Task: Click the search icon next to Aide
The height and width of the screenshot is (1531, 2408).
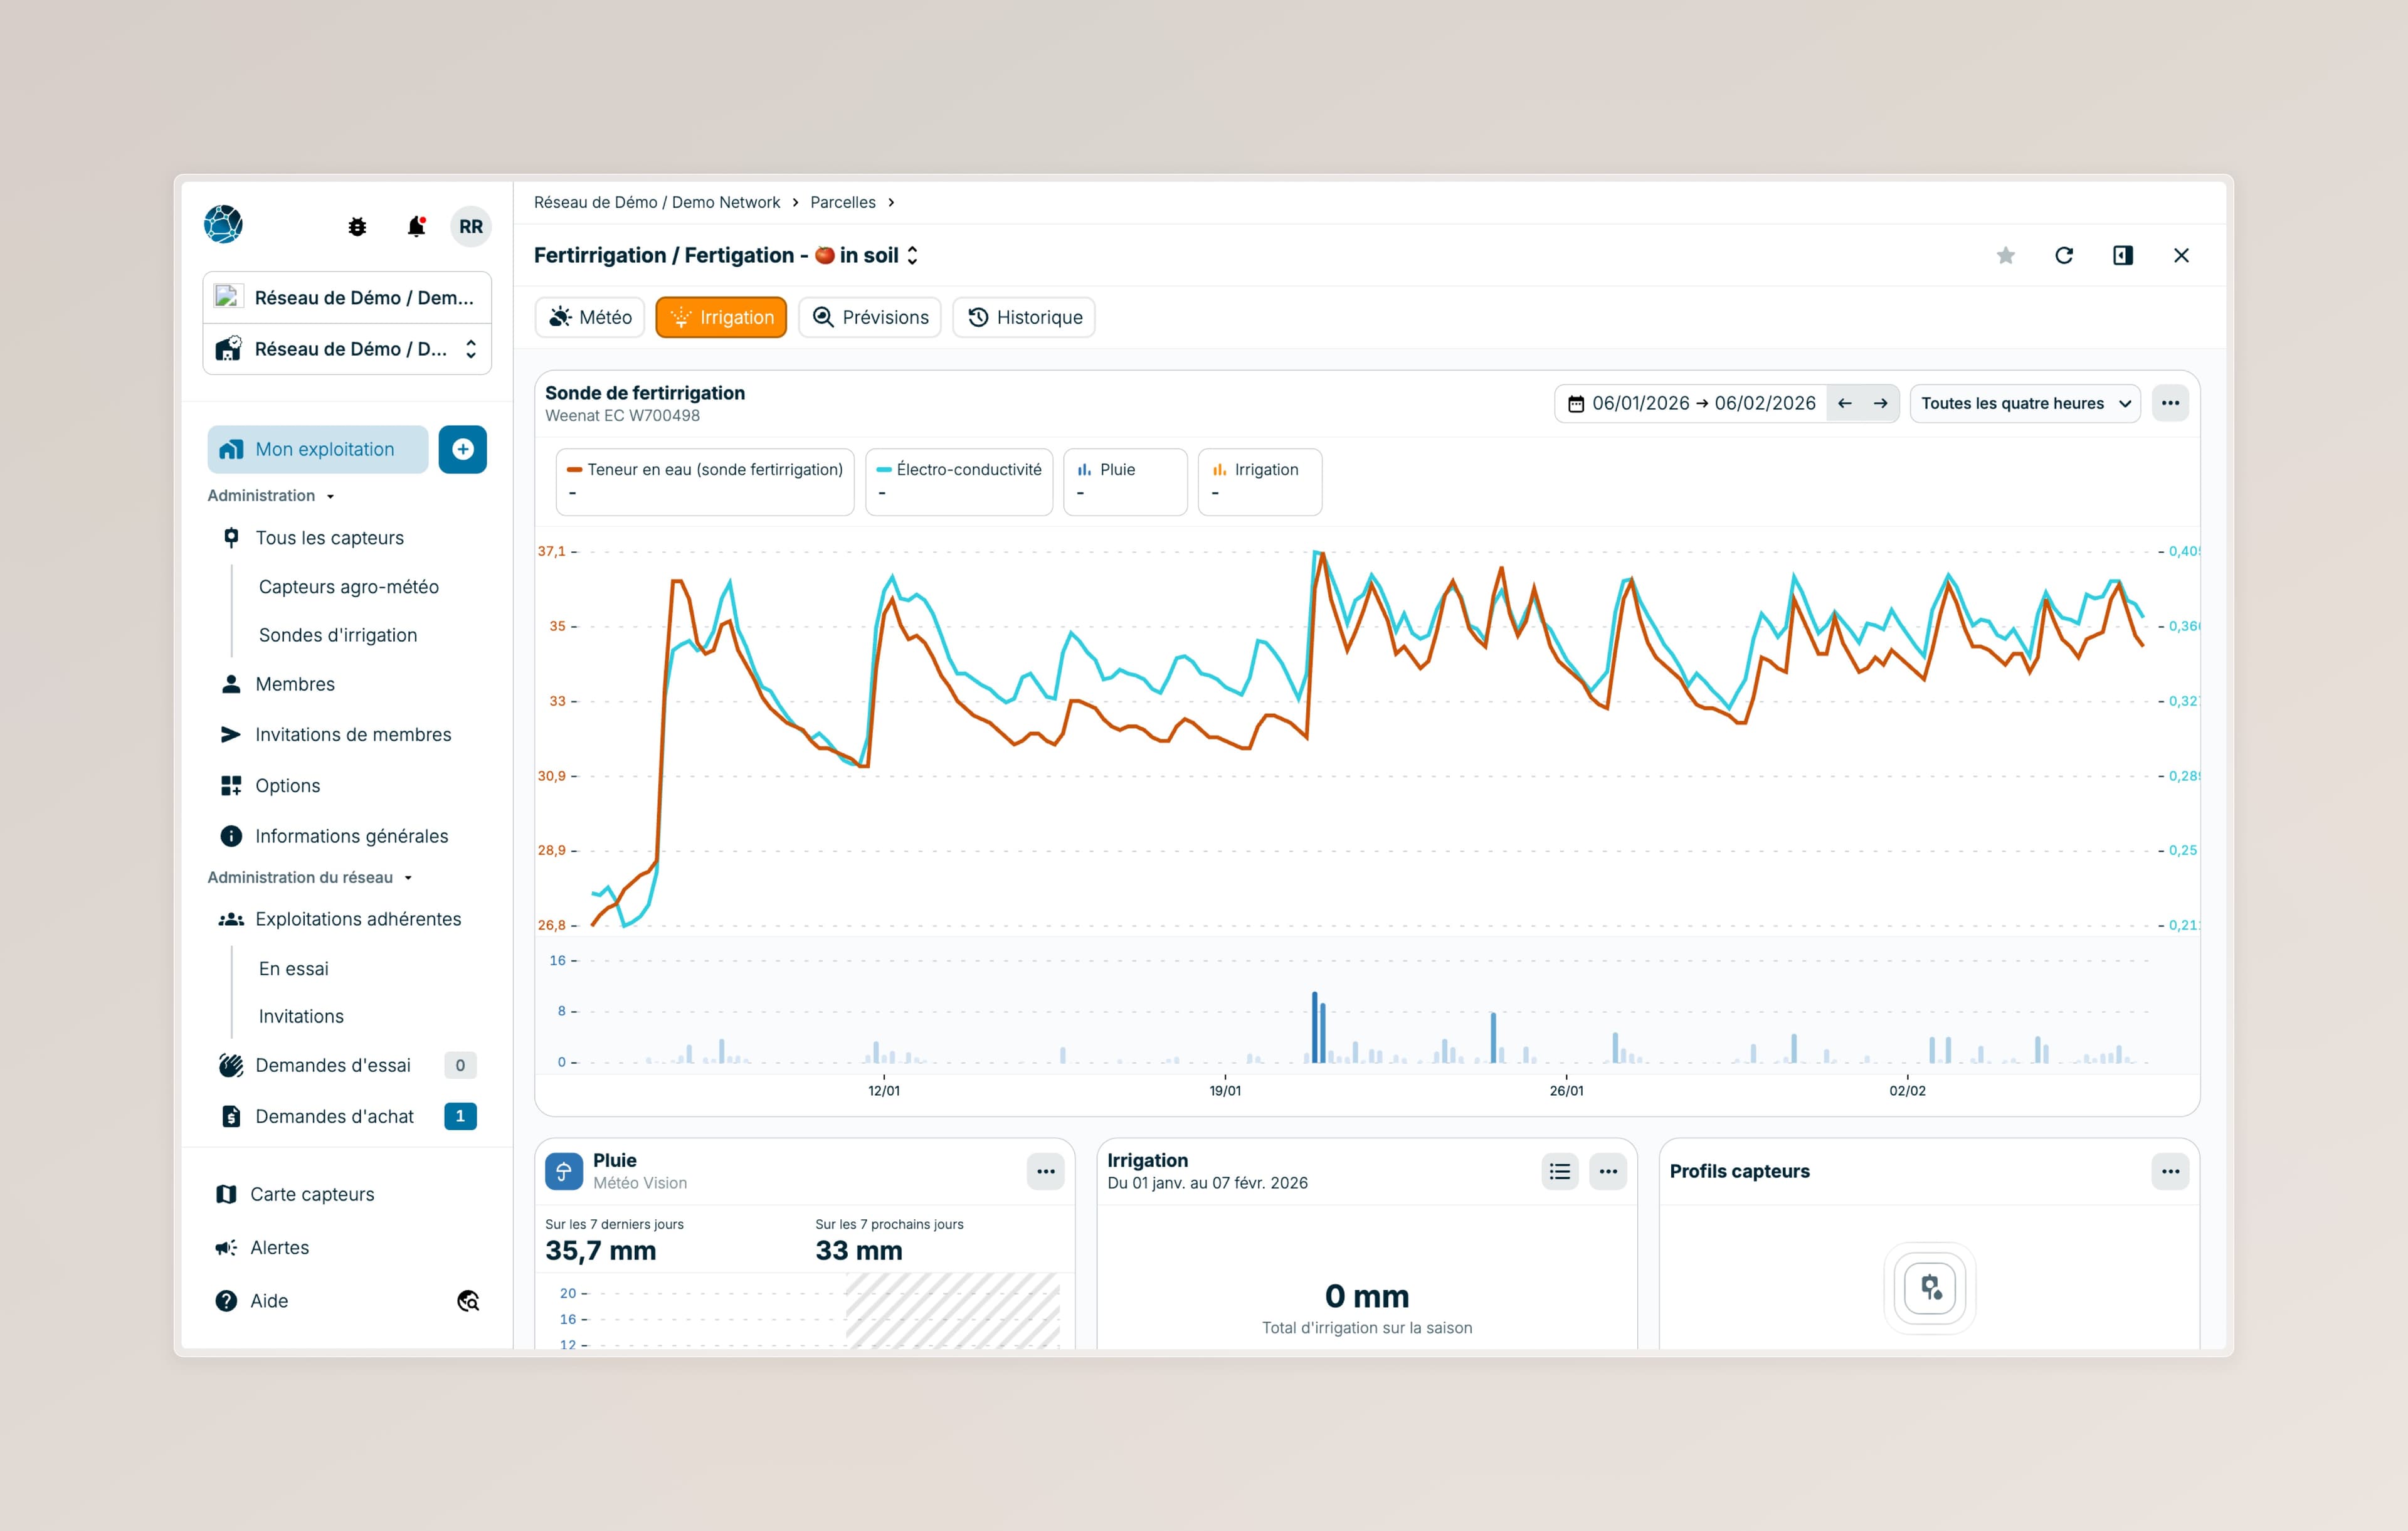Action: [468, 1301]
